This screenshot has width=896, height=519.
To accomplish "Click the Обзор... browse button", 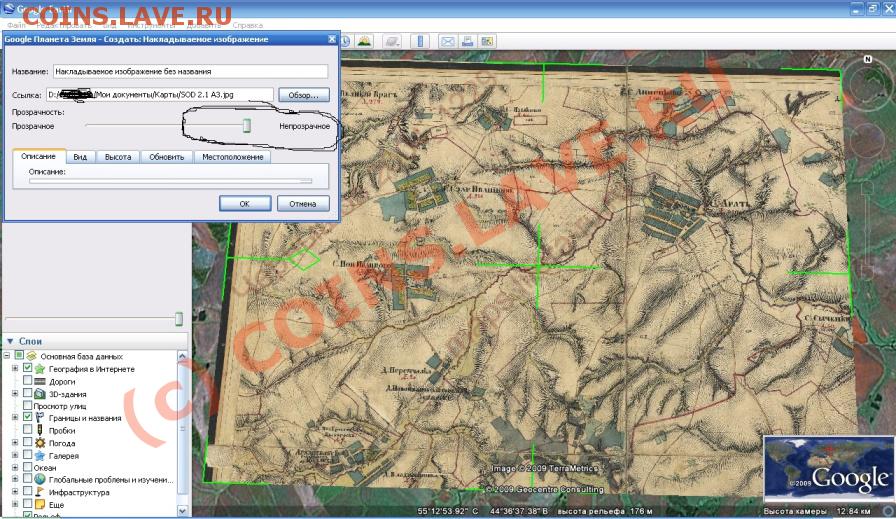I will 304,95.
